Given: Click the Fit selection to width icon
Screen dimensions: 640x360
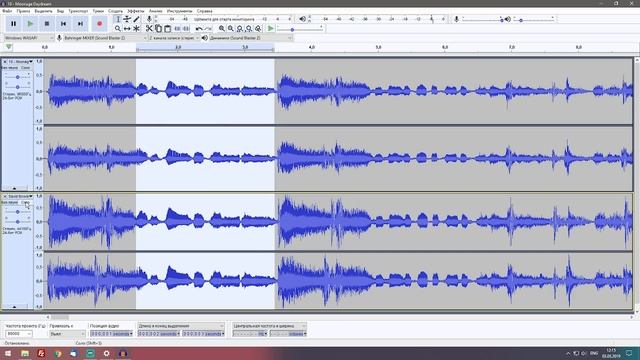Looking at the screenshot, I should click(x=240, y=29).
